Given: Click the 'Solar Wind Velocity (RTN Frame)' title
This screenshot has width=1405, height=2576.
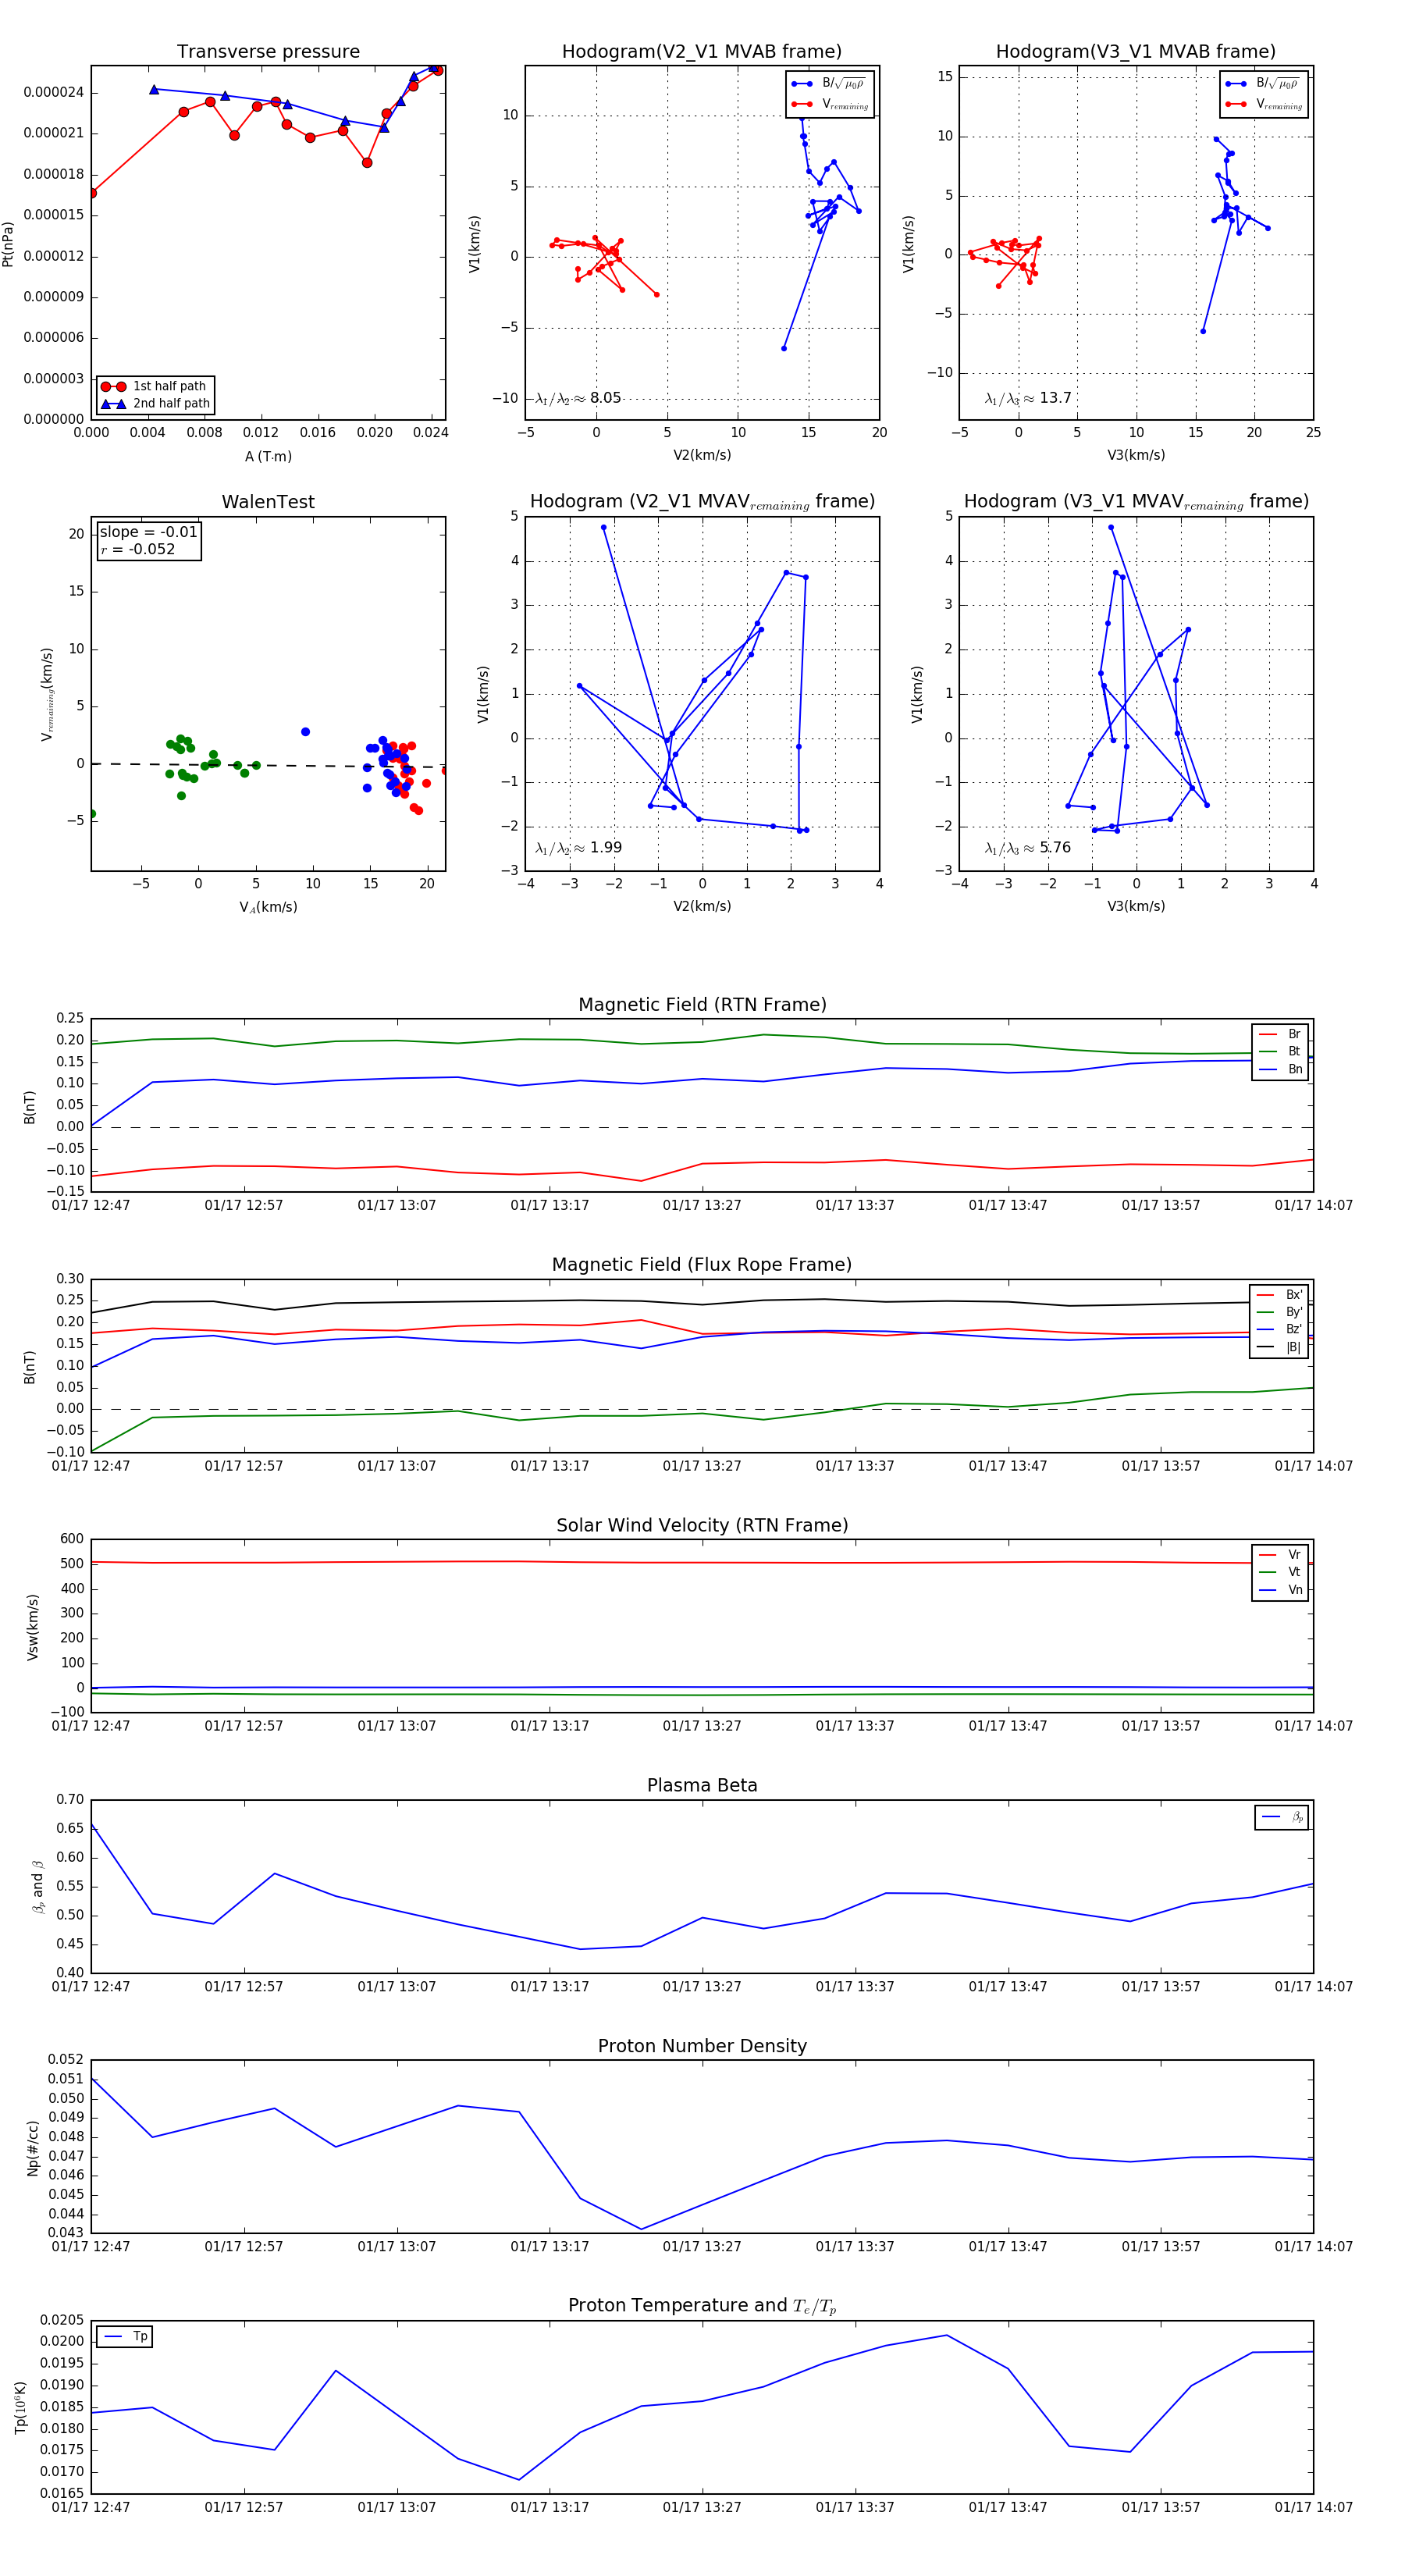Looking at the screenshot, I should coord(702,1525).
